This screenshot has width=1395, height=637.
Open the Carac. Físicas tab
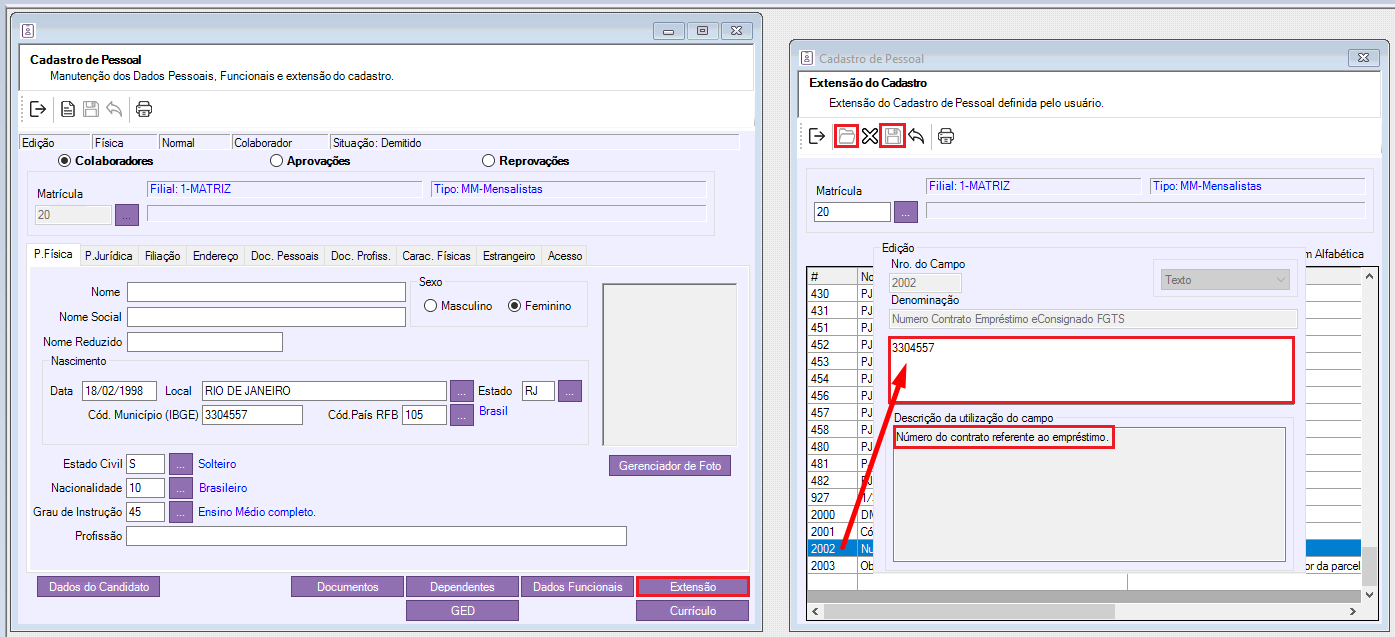[437, 256]
